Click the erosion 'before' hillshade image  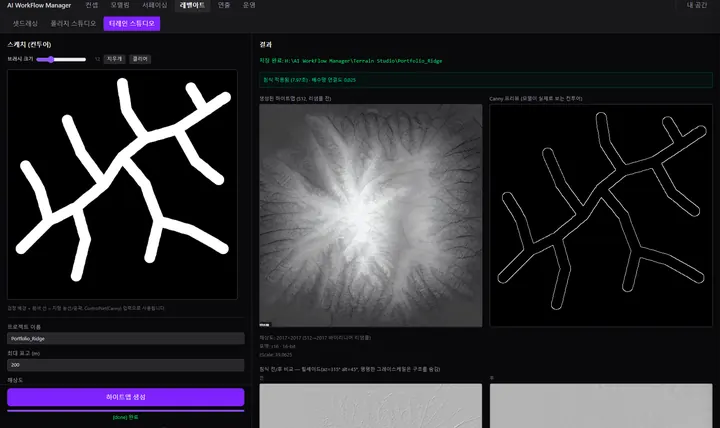371,406
